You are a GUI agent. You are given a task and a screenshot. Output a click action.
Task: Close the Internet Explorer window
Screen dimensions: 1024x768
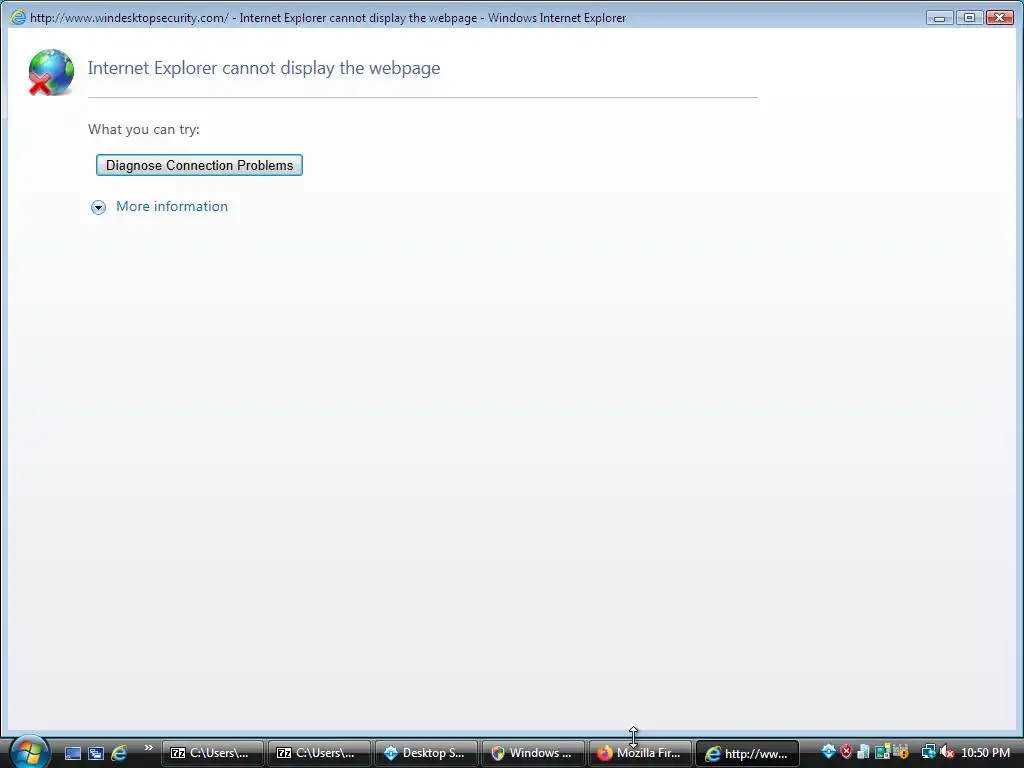click(999, 18)
